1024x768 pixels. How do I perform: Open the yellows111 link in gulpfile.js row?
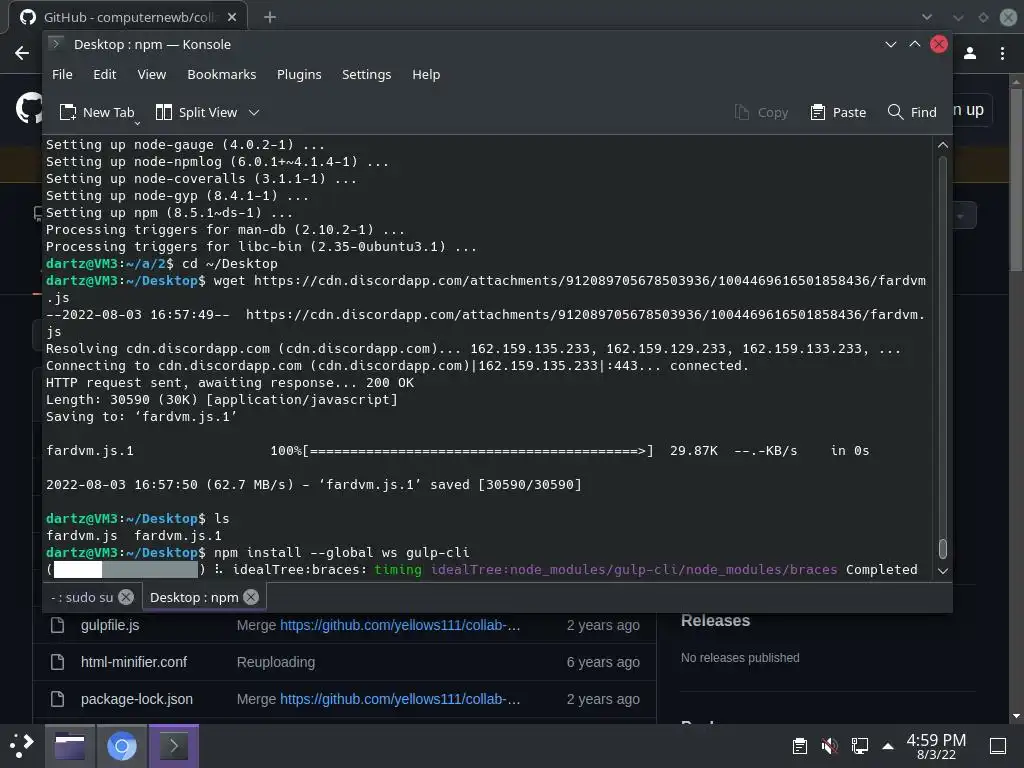point(400,625)
